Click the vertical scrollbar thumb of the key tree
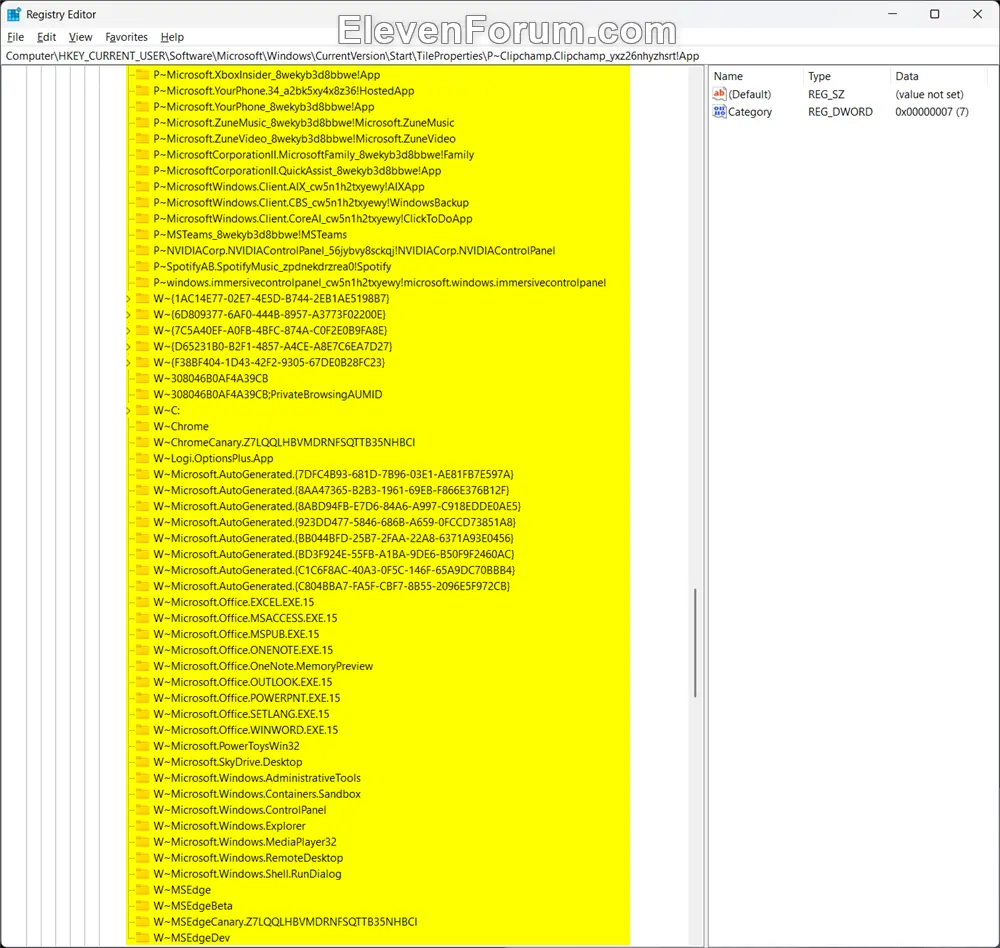 (695, 642)
